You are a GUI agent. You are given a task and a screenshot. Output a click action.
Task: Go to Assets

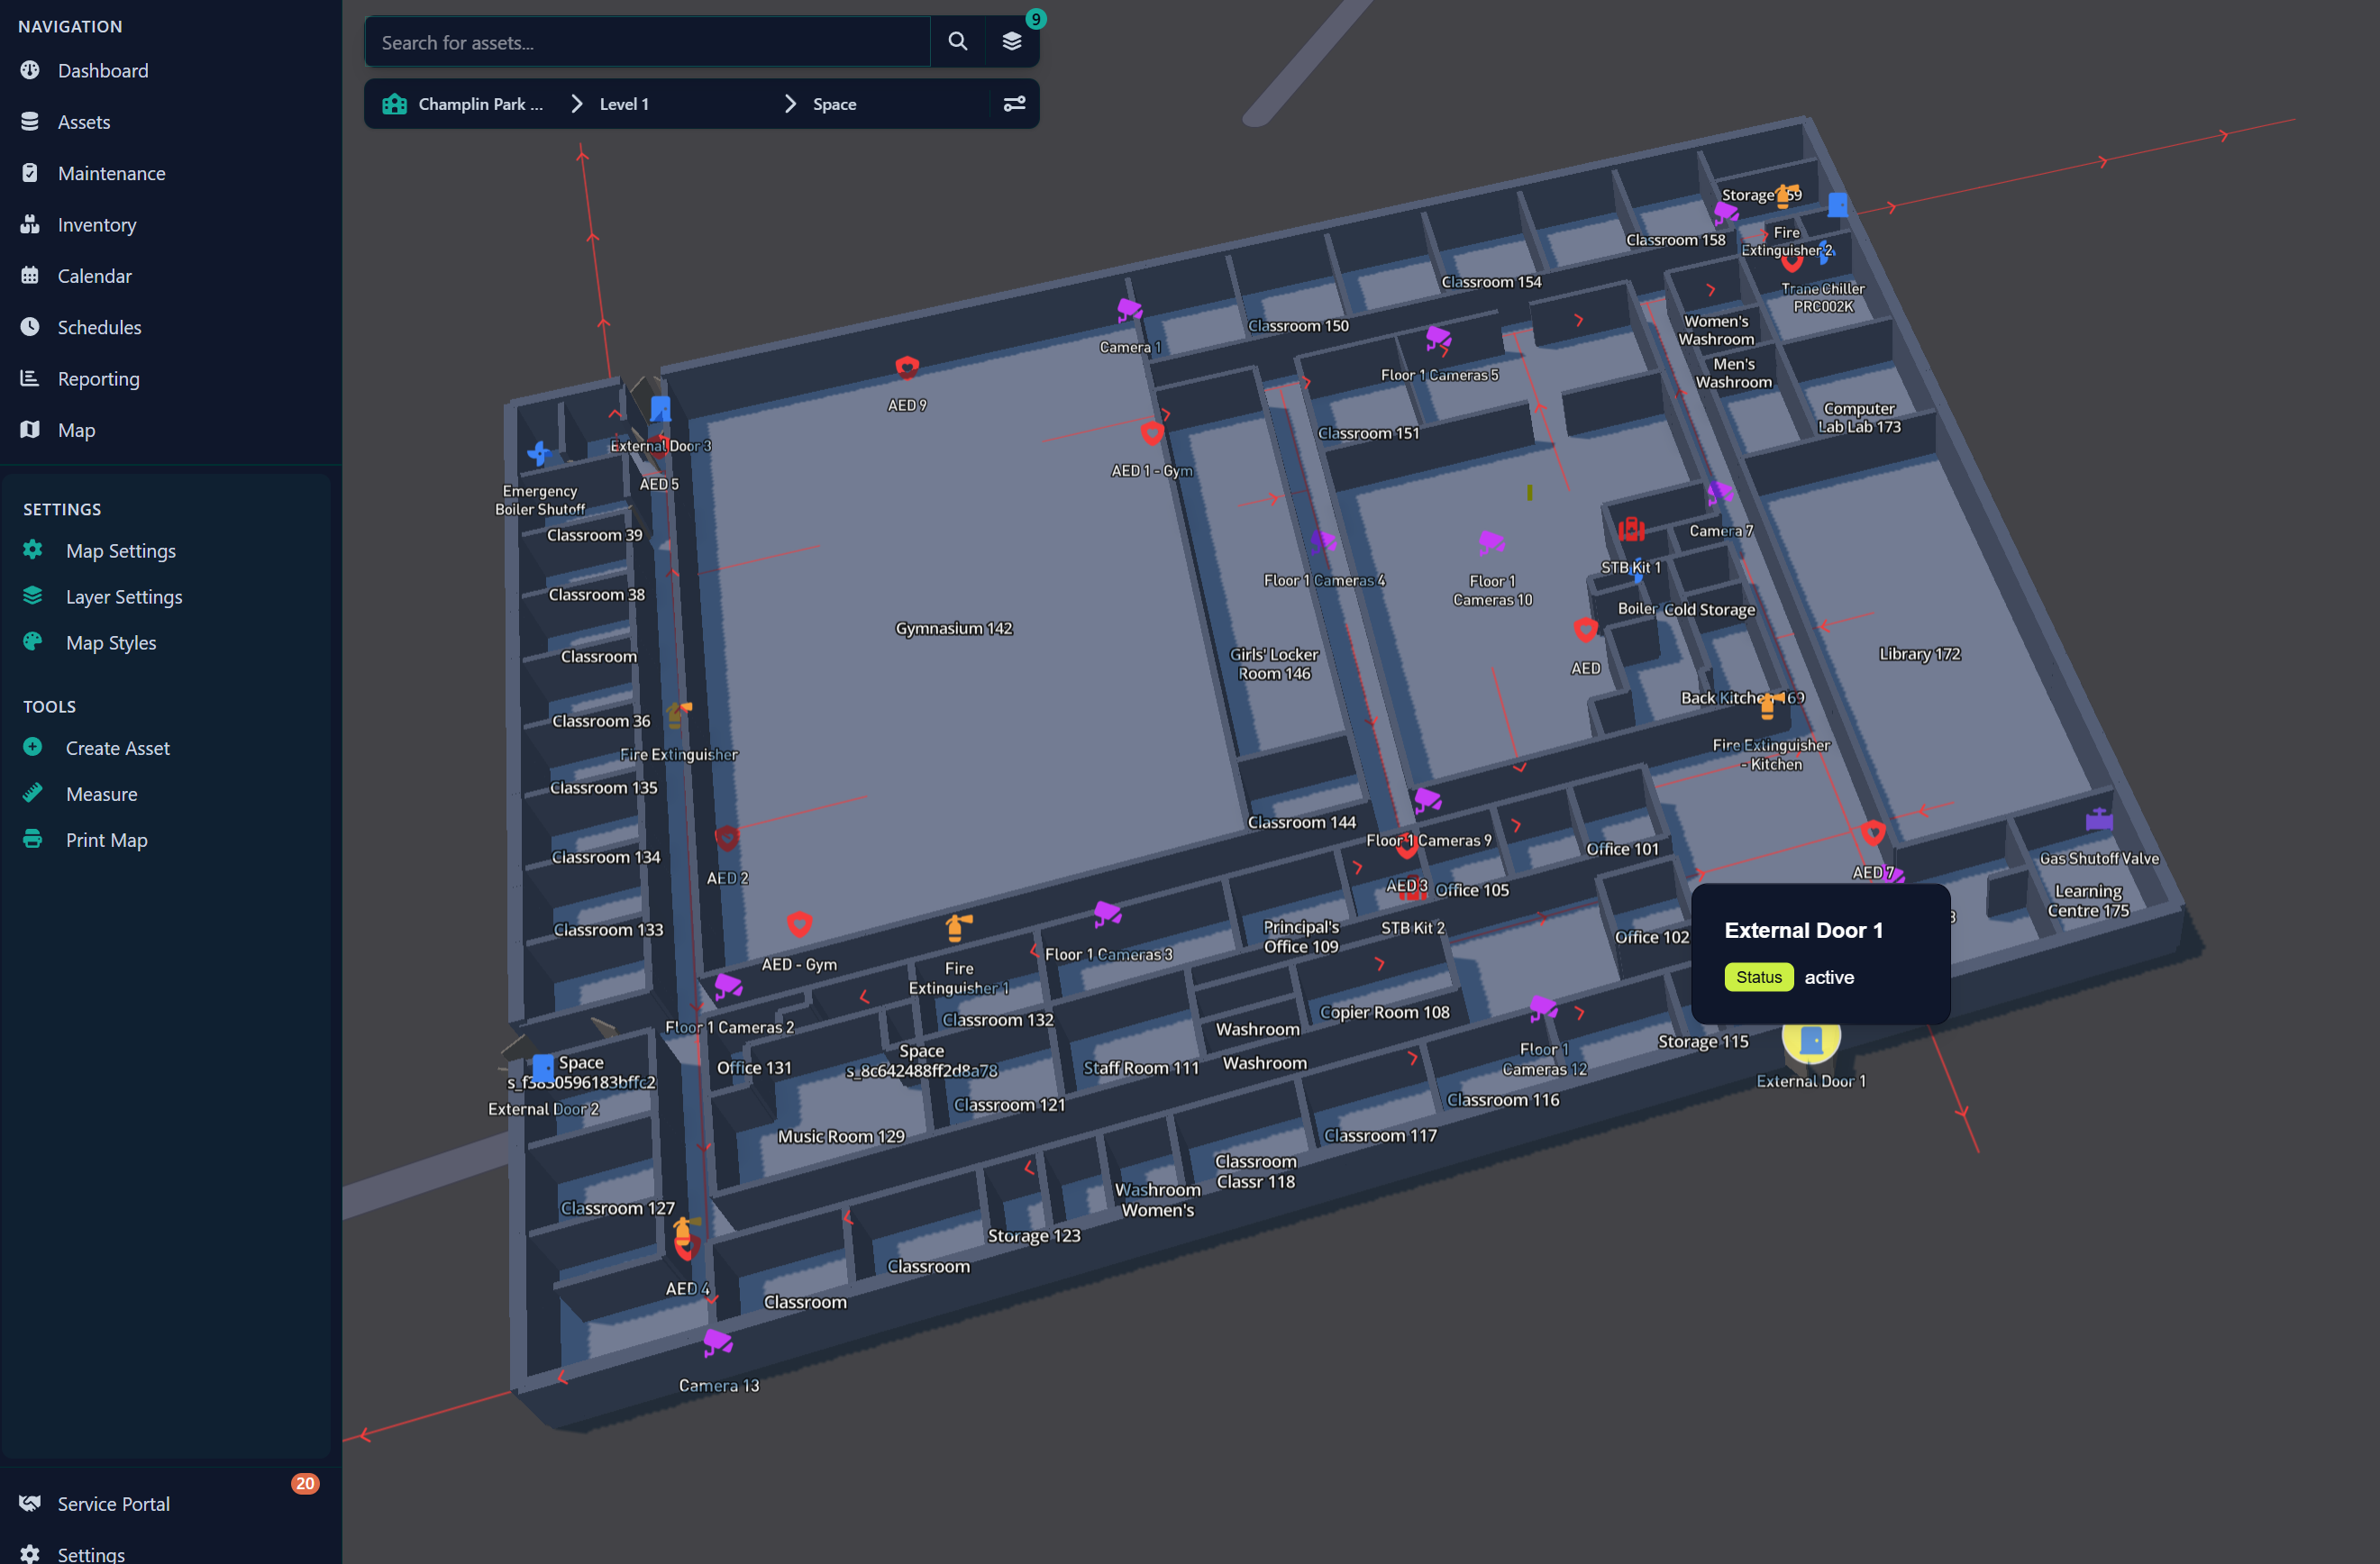84,122
